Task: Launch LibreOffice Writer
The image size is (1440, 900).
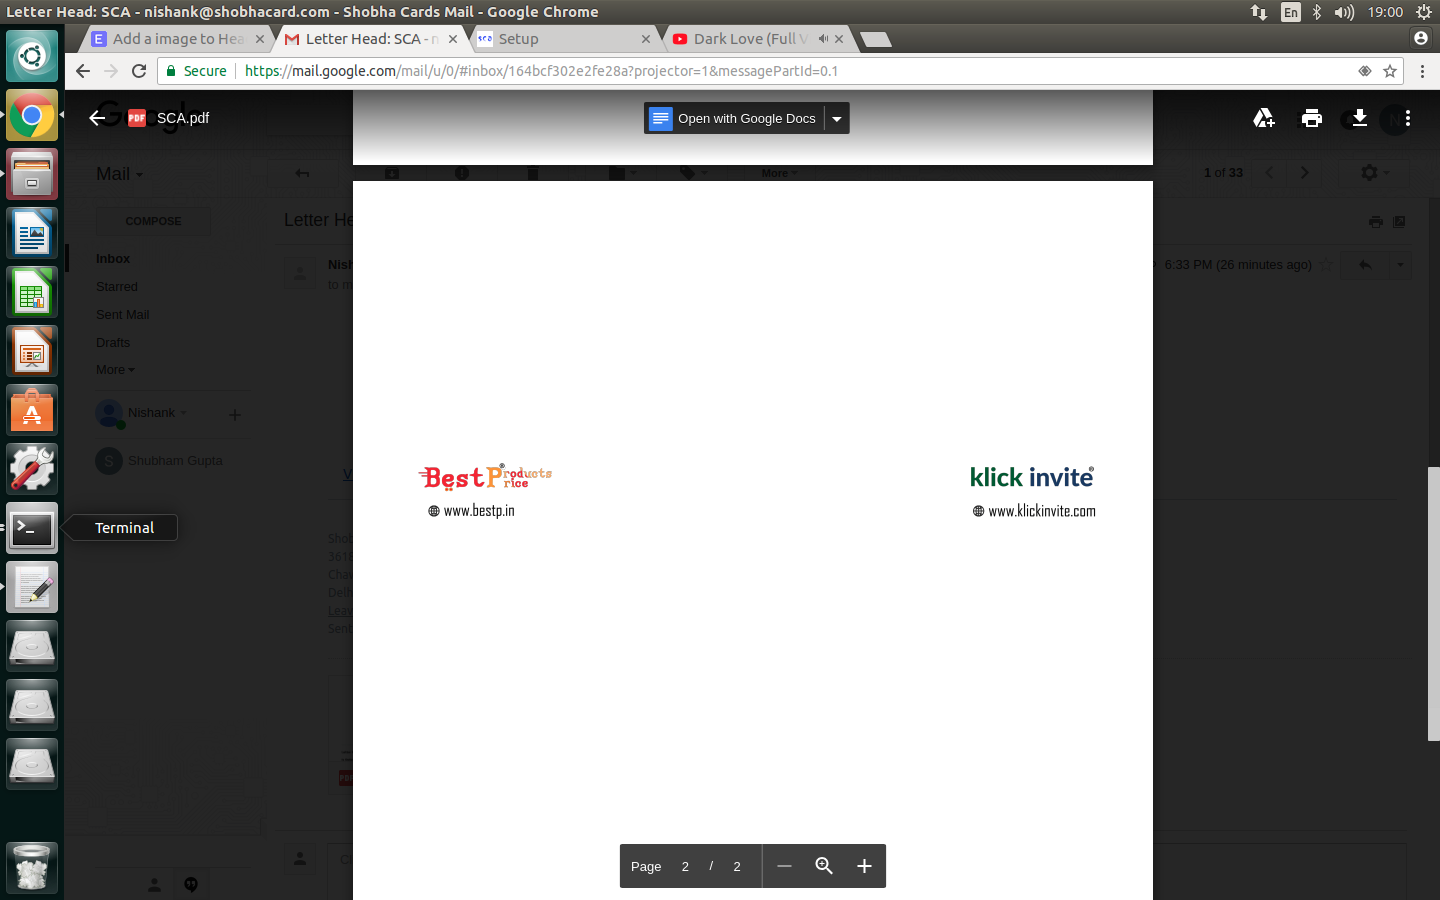Action: pyautogui.click(x=32, y=234)
